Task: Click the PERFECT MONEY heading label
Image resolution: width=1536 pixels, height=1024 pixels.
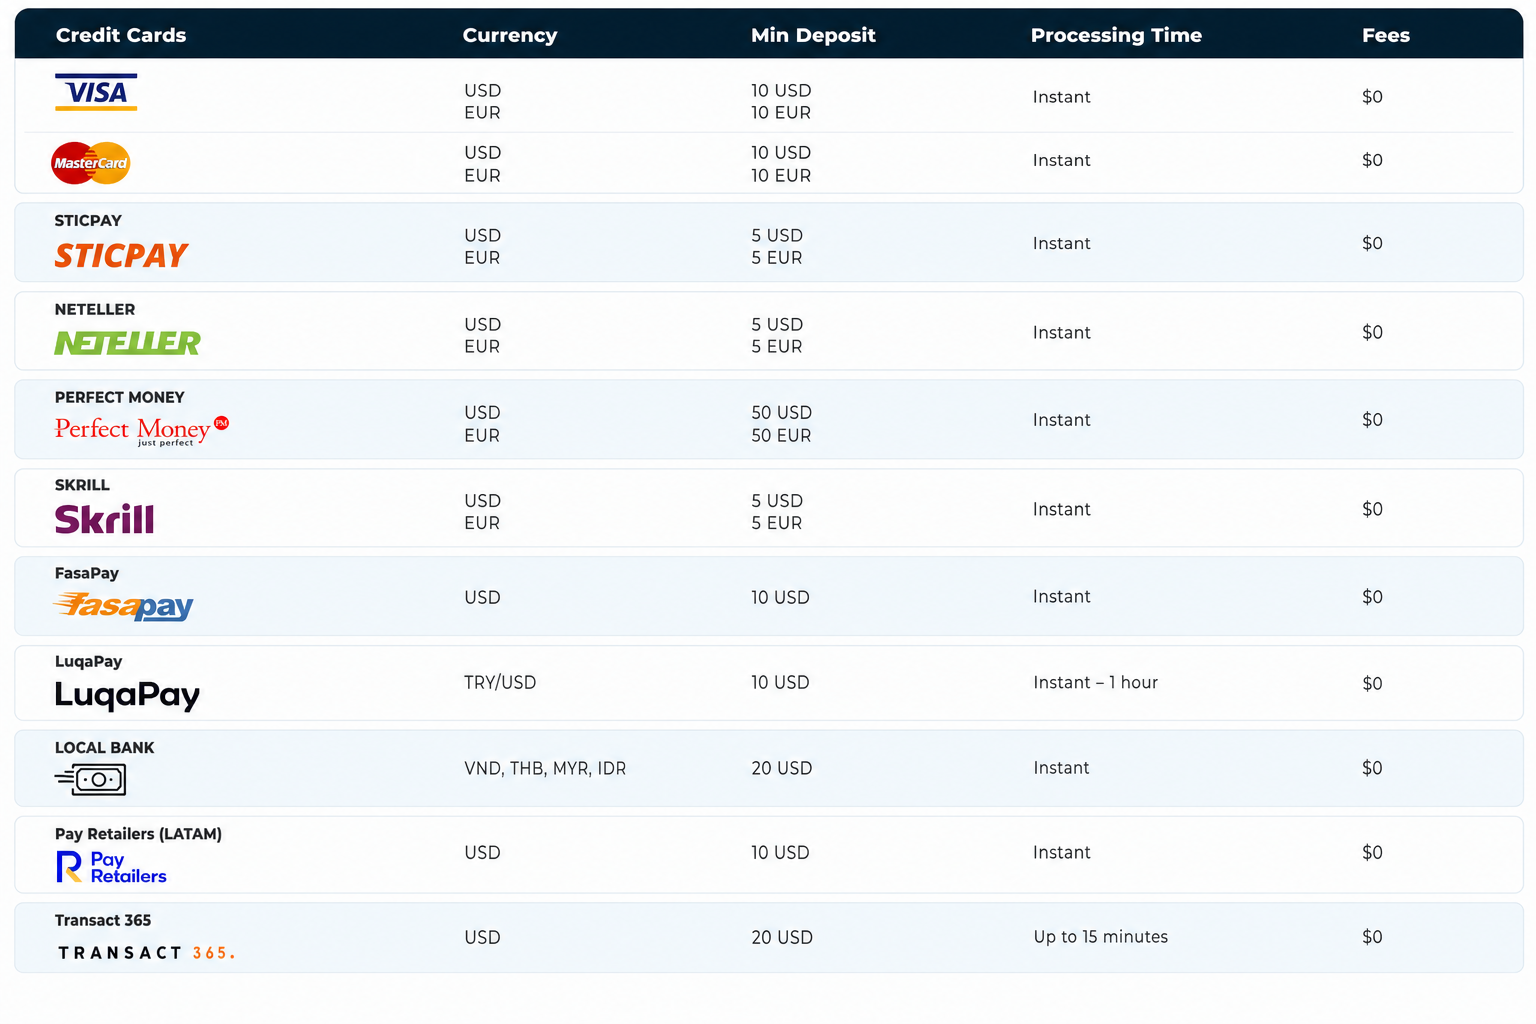Action: pyautogui.click(x=120, y=398)
